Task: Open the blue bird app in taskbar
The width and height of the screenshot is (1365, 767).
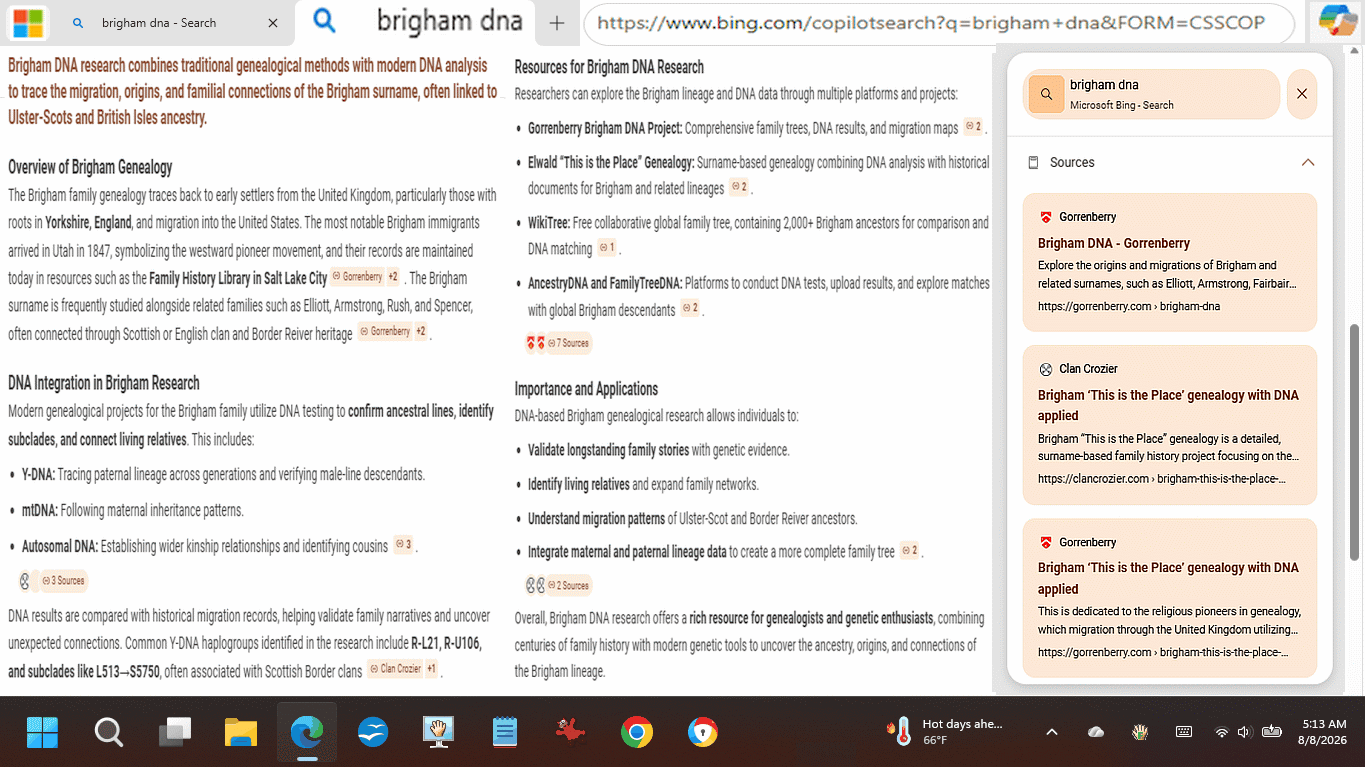Action: point(373,733)
